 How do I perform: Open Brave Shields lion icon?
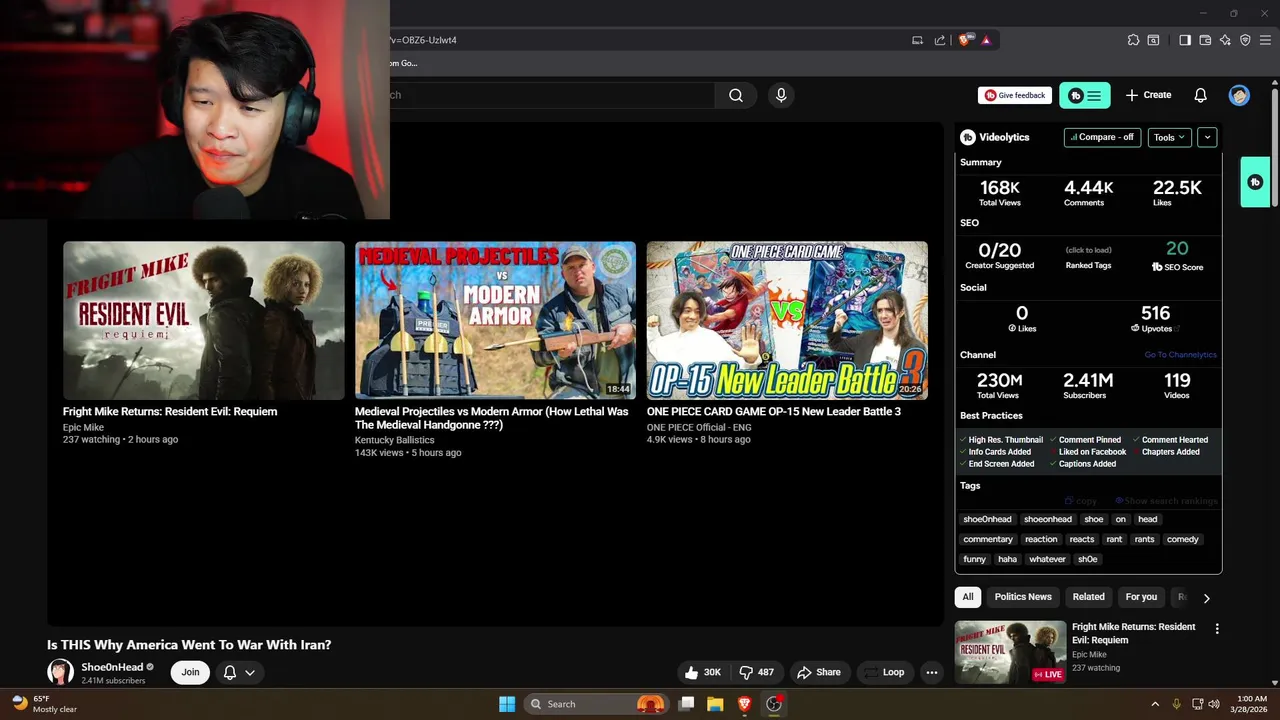(964, 40)
